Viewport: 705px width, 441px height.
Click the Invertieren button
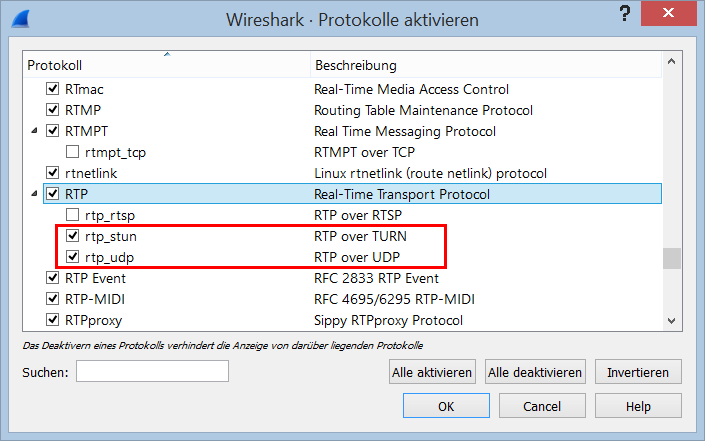click(x=638, y=372)
